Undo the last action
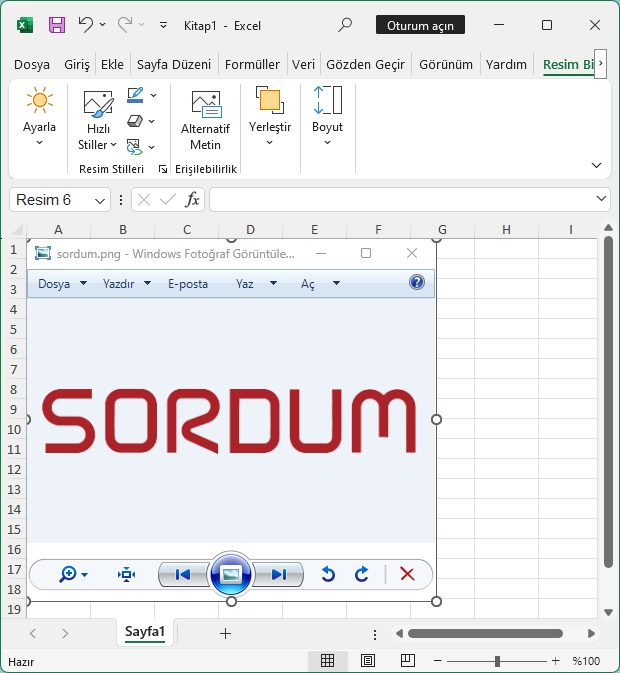The width and height of the screenshot is (620, 673). coord(86,25)
